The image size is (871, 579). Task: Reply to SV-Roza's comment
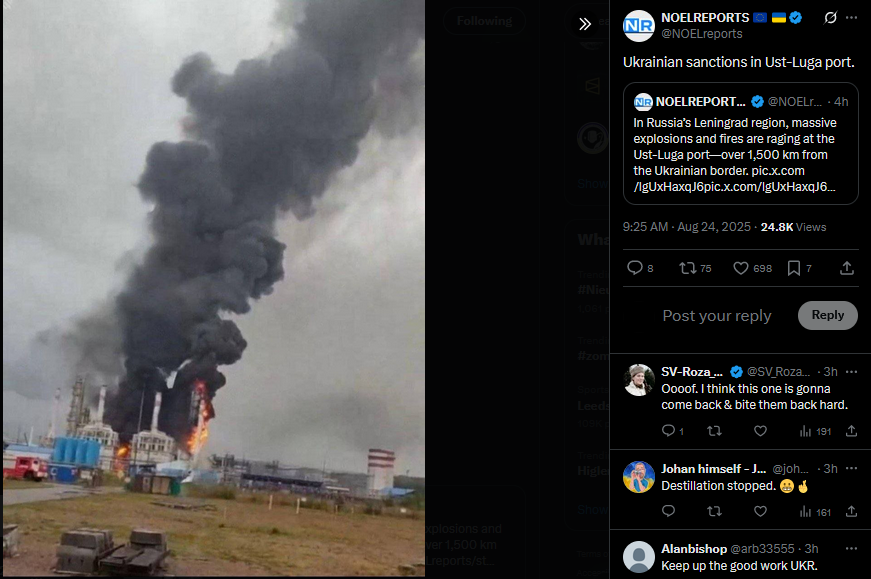(x=673, y=431)
